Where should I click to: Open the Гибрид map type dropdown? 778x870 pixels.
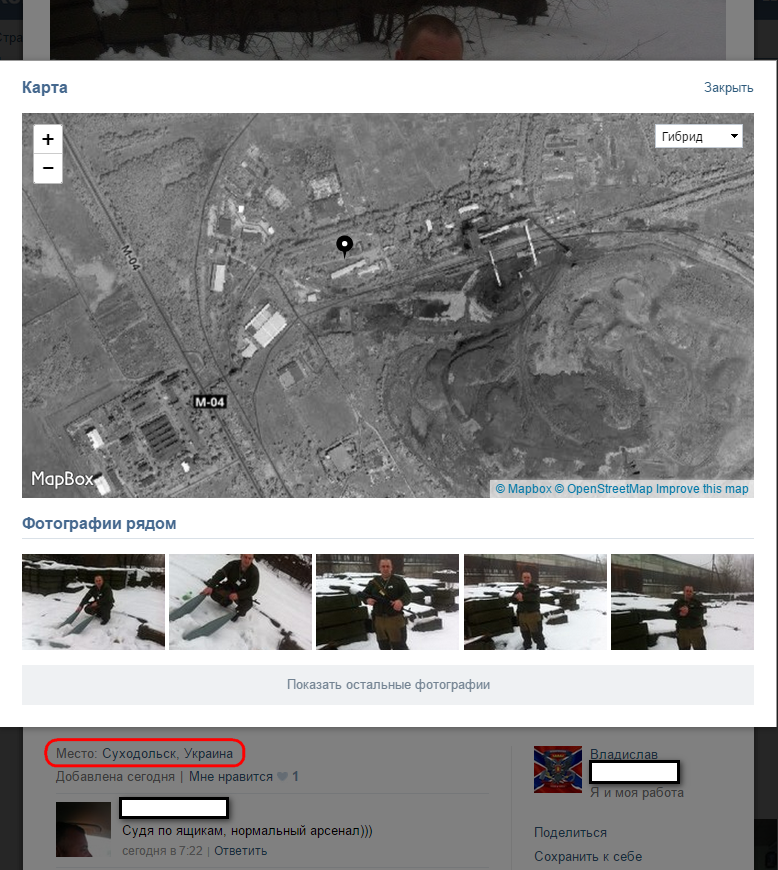tap(699, 136)
